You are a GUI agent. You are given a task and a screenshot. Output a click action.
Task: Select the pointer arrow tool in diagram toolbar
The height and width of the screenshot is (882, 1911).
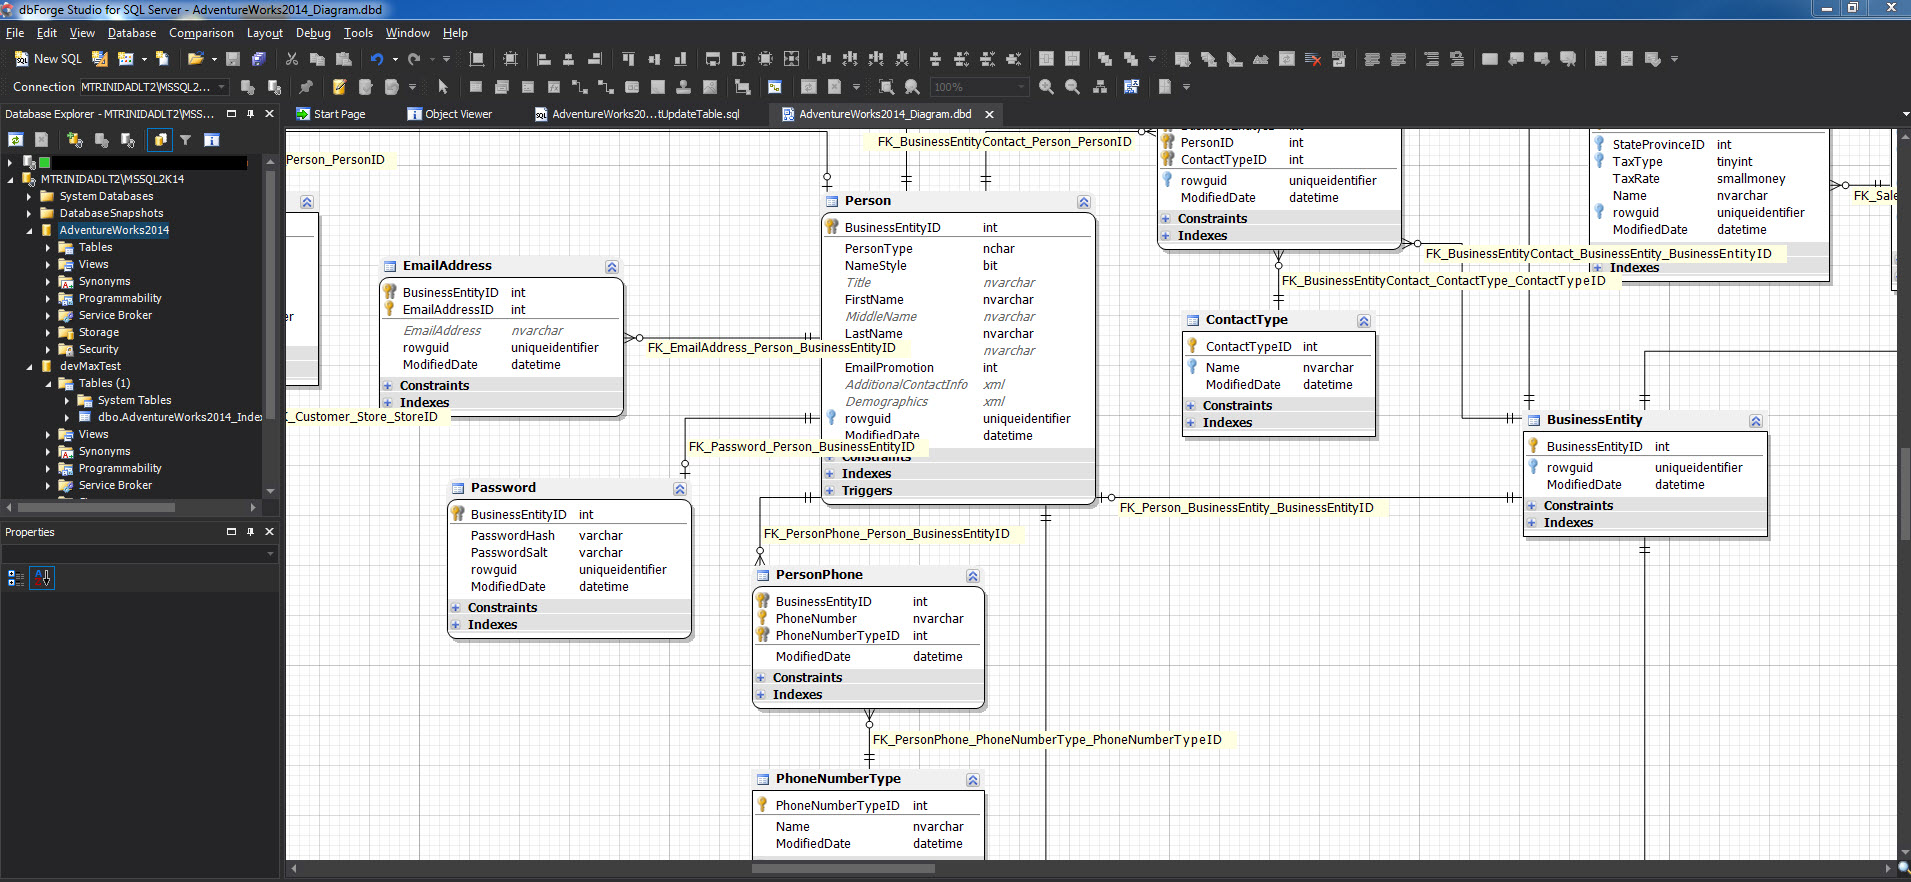click(443, 87)
